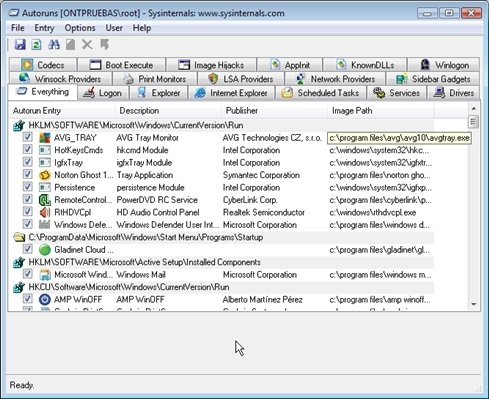Switch to the AppInit tab
The image size is (489, 399).
click(x=290, y=65)
